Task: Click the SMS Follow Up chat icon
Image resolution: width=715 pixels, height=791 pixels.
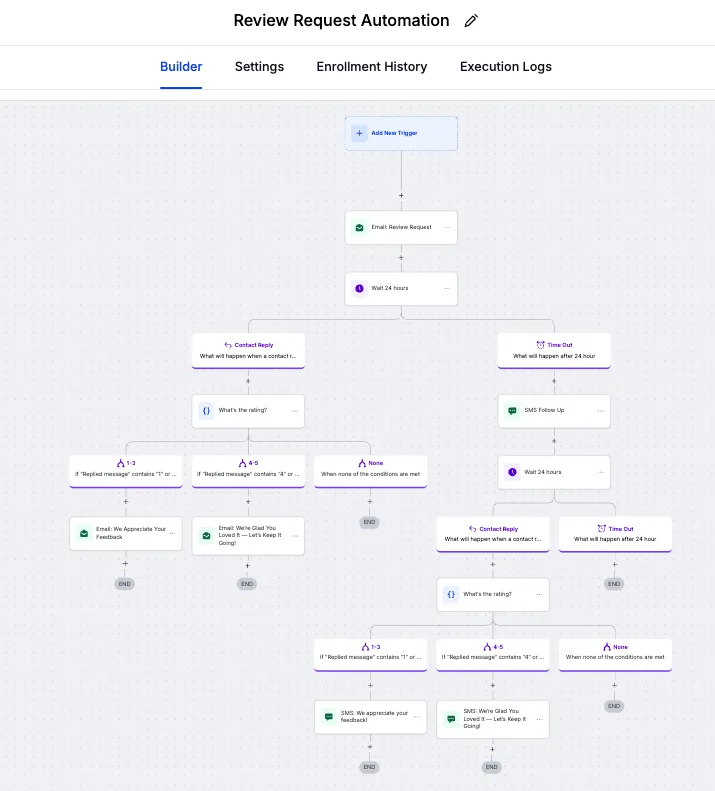Action: (x=512, y=410)
